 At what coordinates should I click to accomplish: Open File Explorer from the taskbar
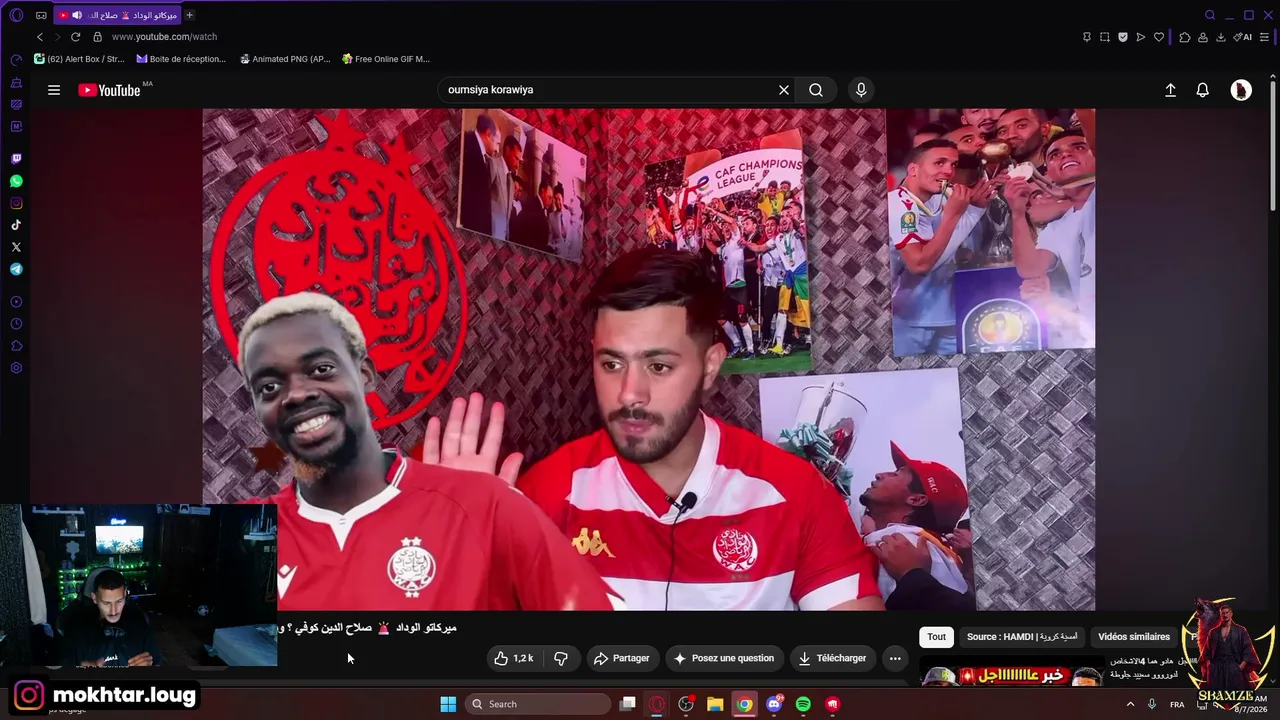(715, 704)
